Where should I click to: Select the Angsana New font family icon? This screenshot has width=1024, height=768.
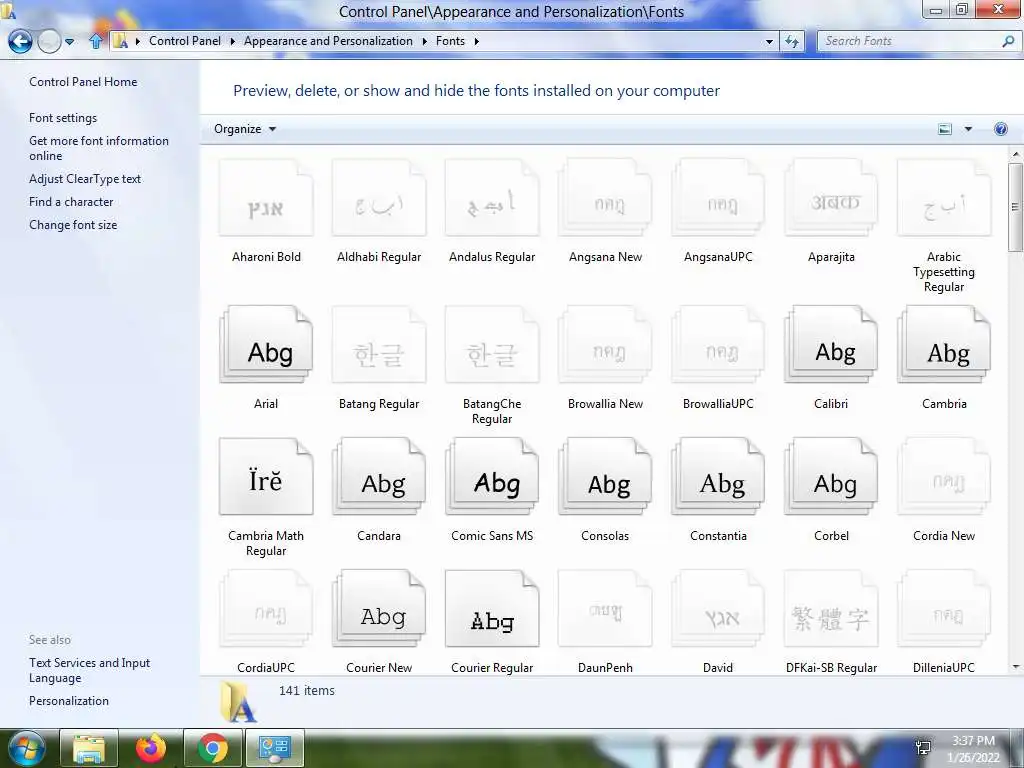point(605,199)
